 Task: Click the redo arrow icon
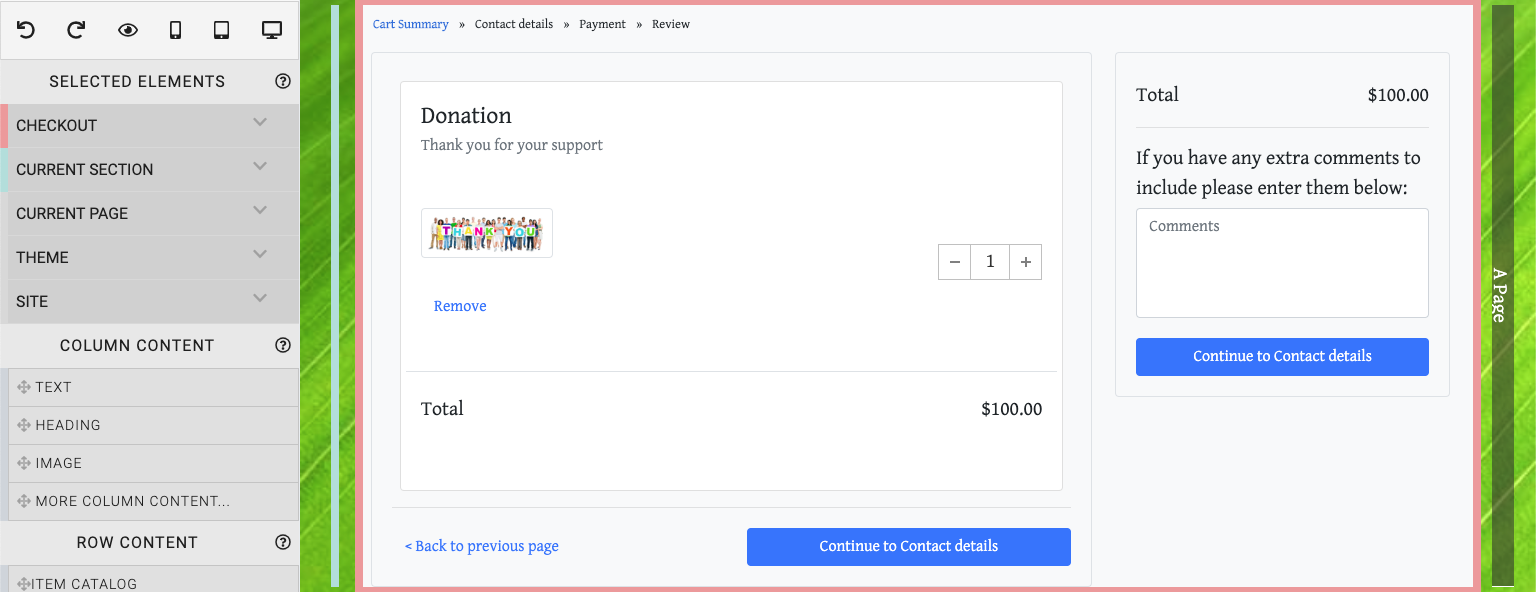pyautogui.click(x=76, y=30)
